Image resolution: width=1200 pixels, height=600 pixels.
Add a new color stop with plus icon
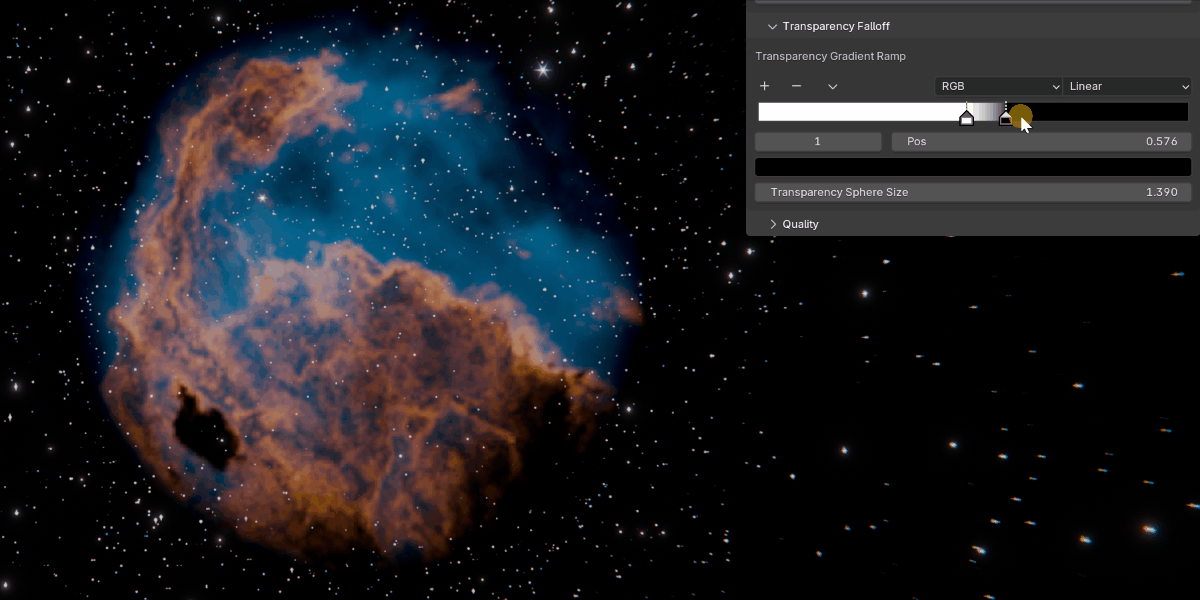(765, 86)
